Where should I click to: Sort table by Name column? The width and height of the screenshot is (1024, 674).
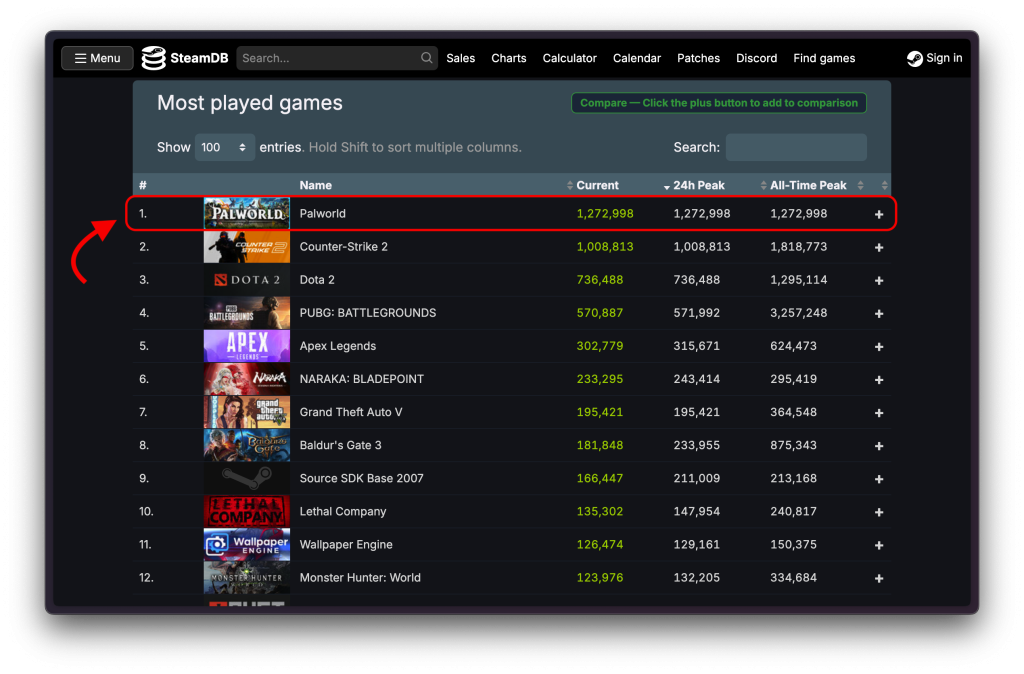tap(315, 185)
